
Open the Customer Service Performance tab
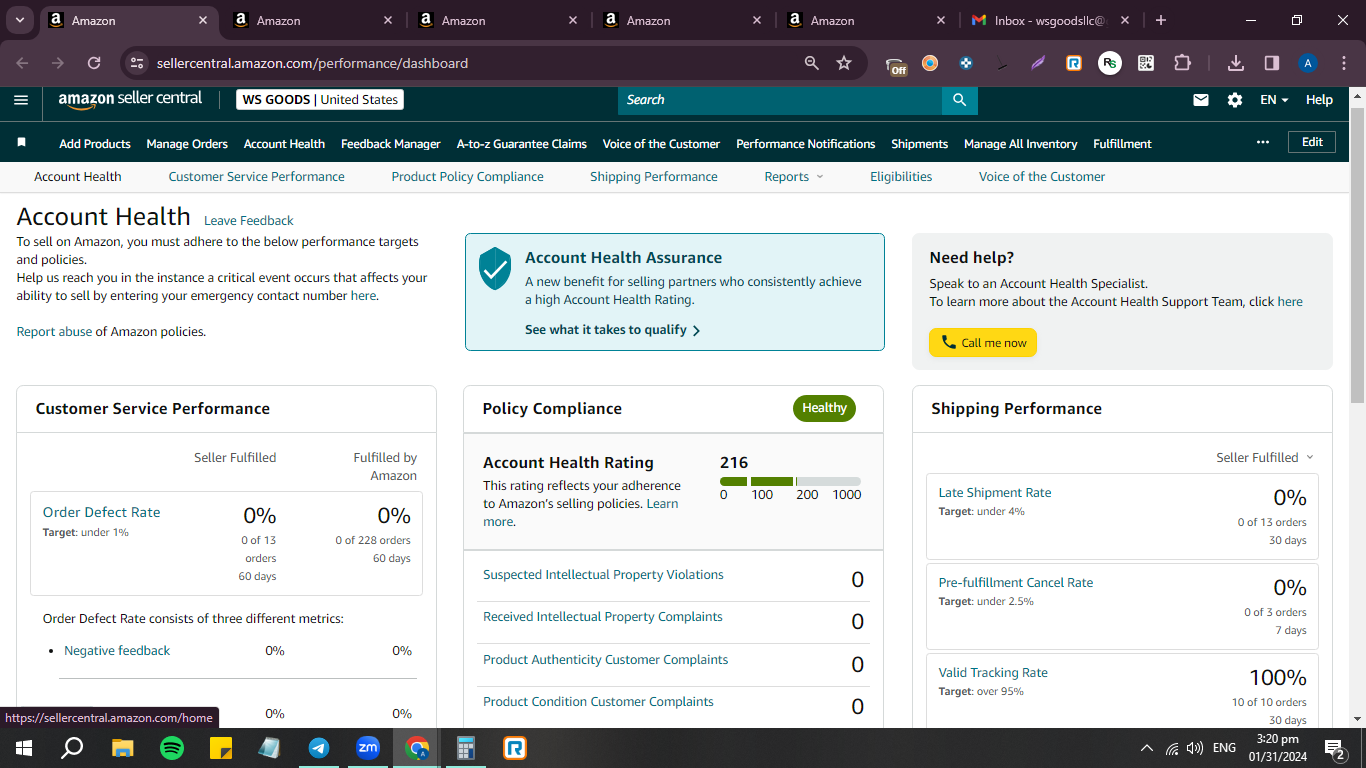click(256, 176)
